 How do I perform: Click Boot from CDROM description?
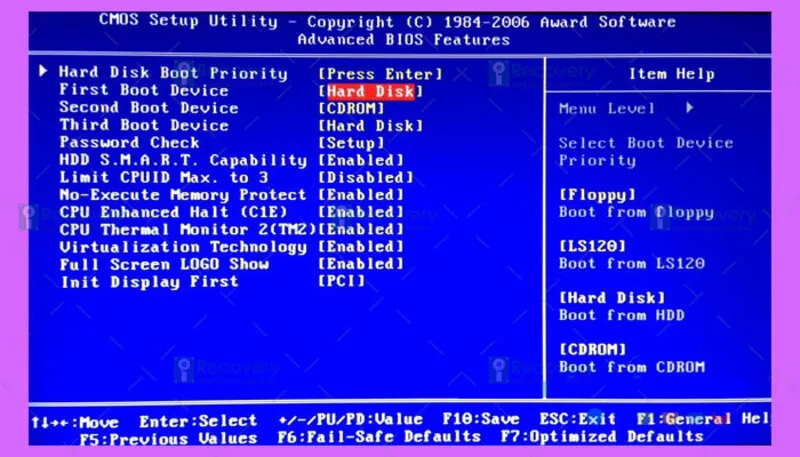tap(632, 367)
